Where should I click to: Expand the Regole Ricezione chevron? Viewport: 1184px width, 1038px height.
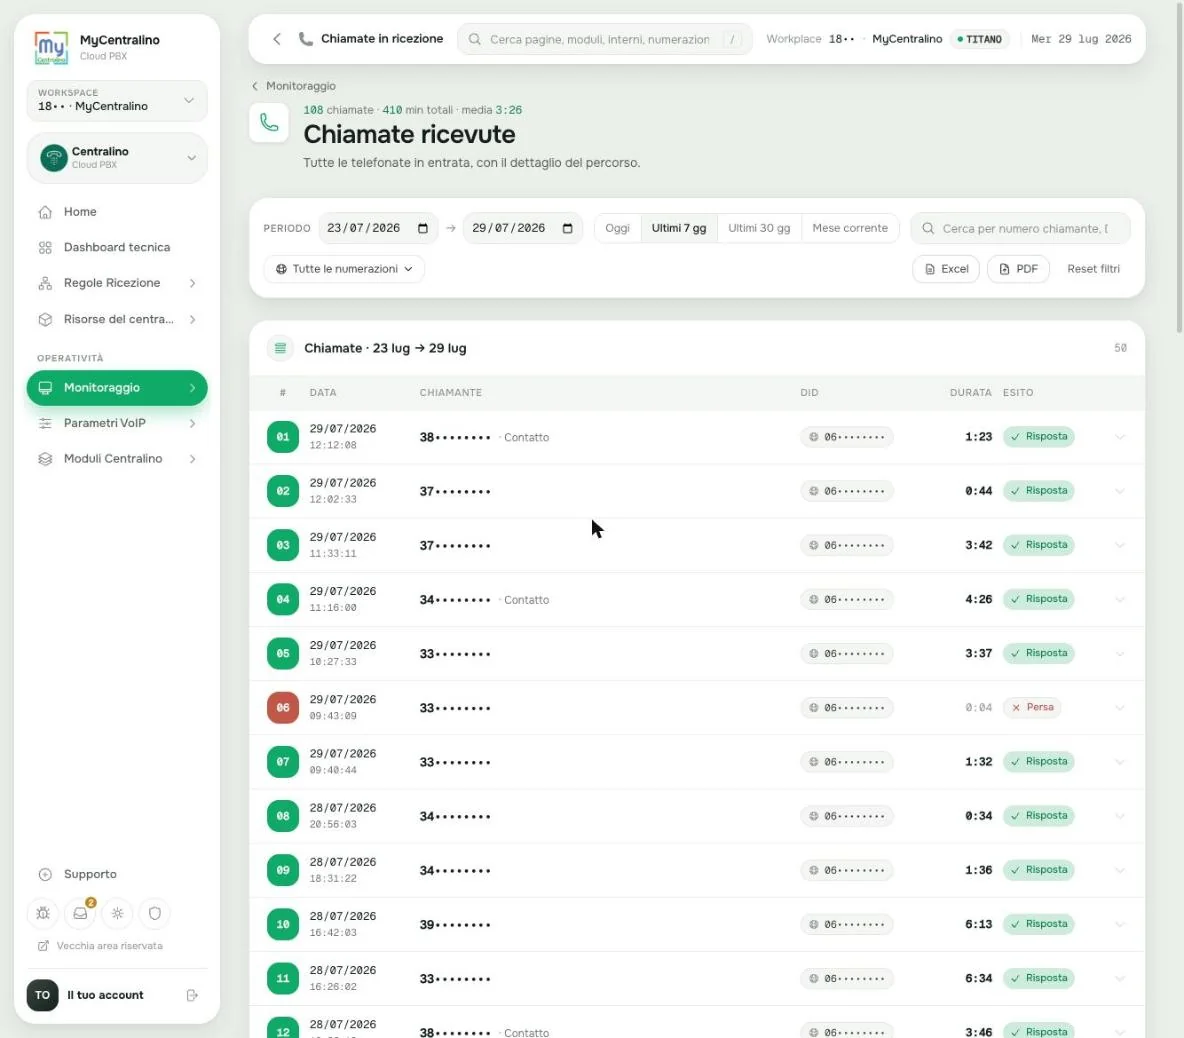[x=193, y=283]
